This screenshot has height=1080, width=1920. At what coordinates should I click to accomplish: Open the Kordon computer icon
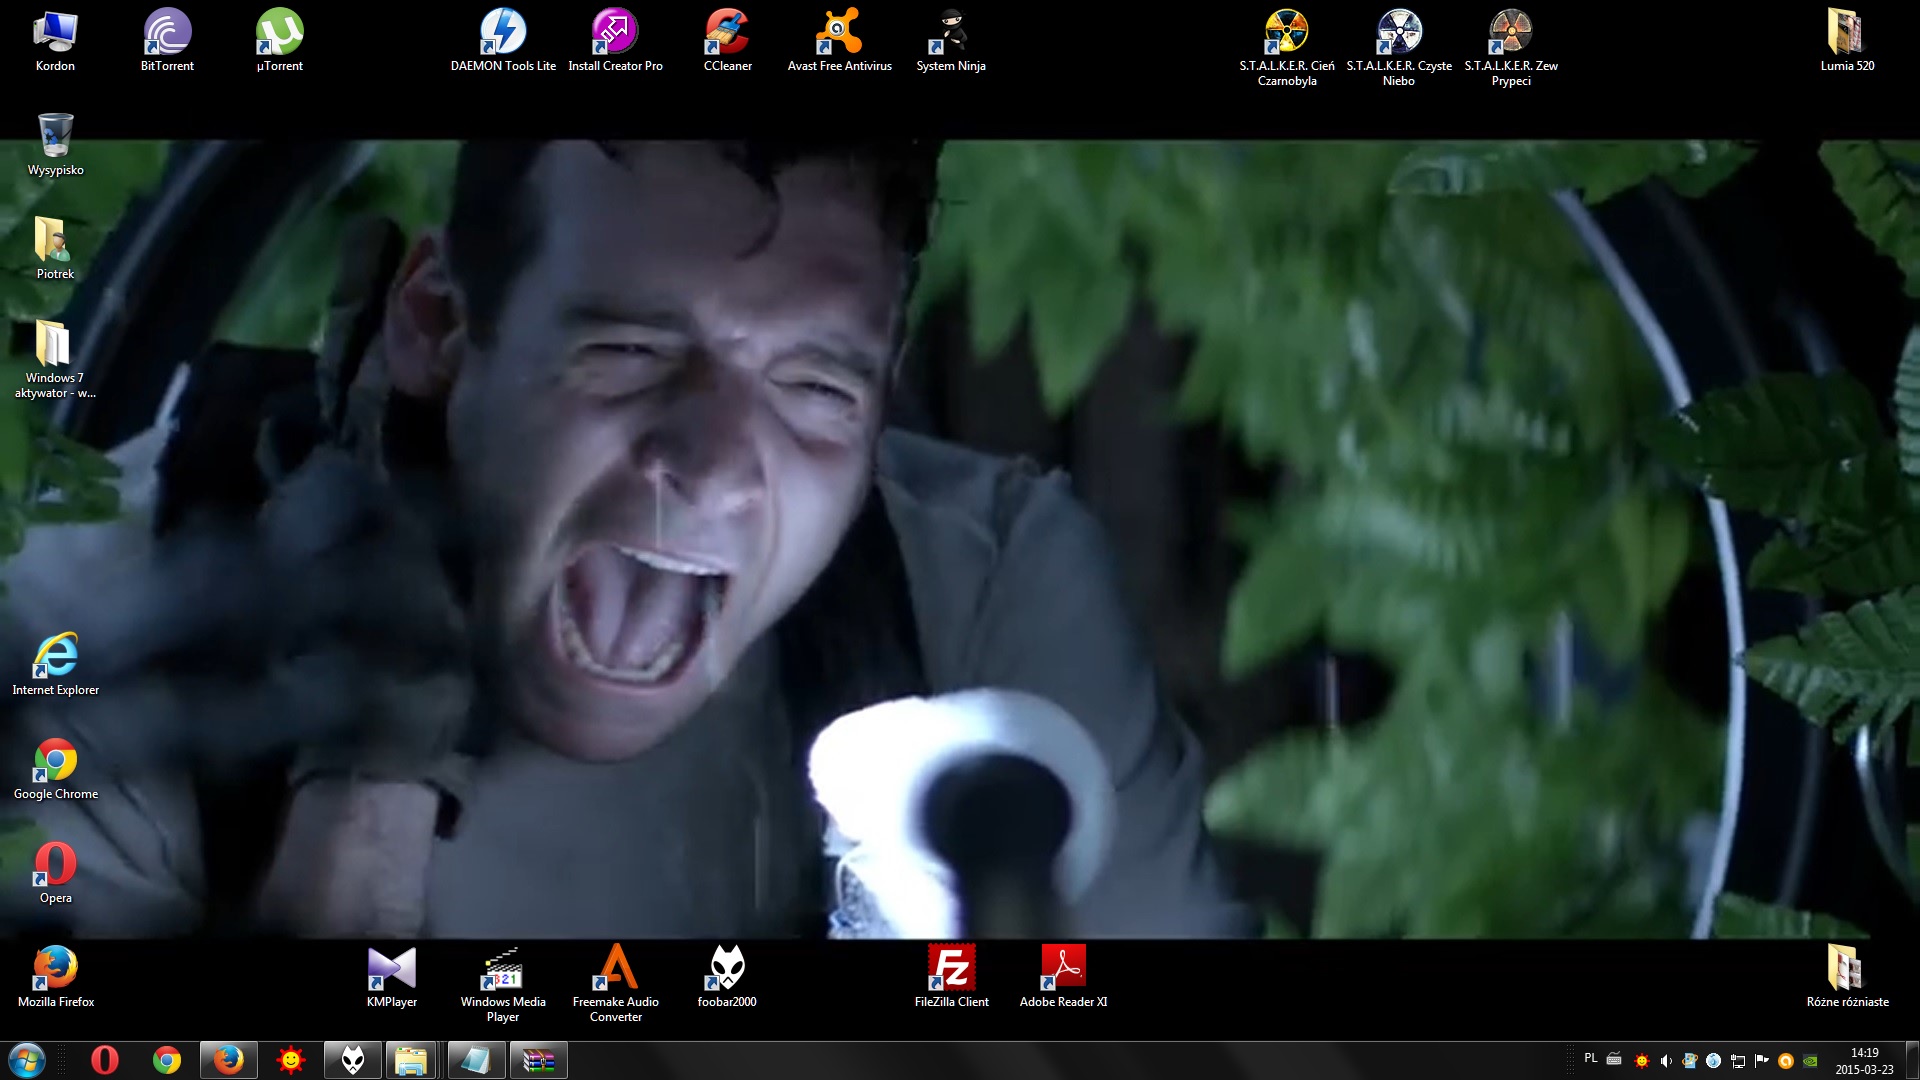pyautogui.click(x=55, y=40)
